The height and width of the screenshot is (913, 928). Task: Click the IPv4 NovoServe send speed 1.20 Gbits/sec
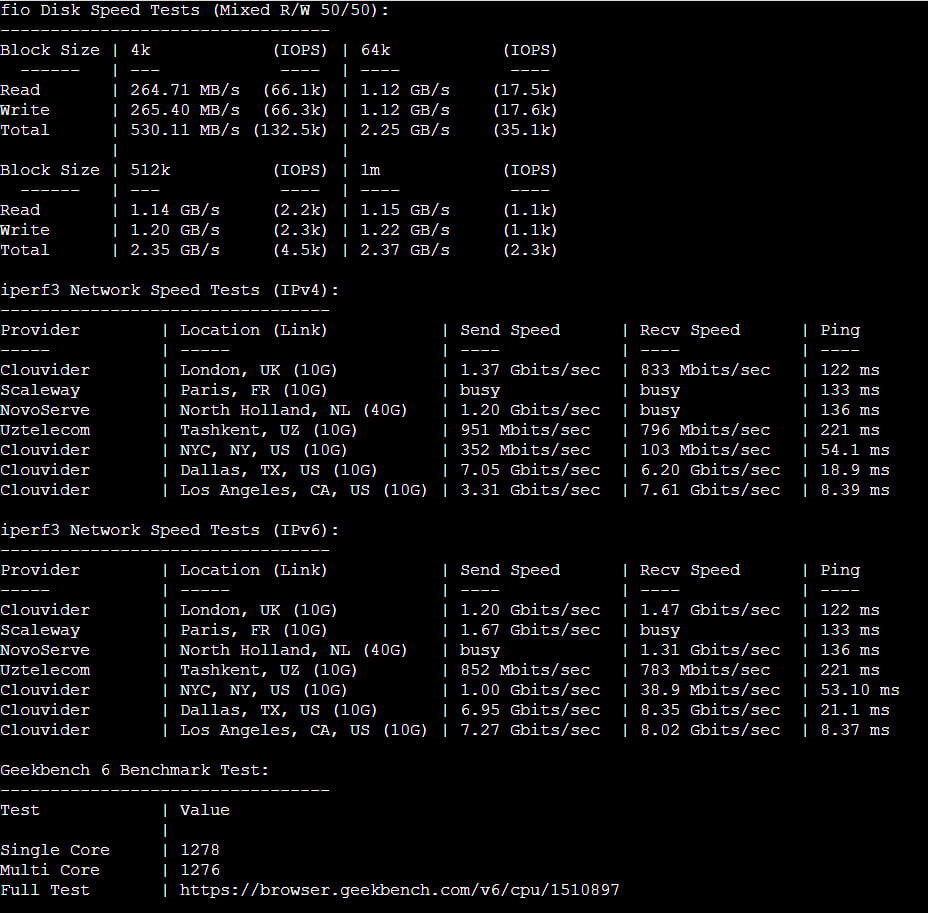(530, 410)
